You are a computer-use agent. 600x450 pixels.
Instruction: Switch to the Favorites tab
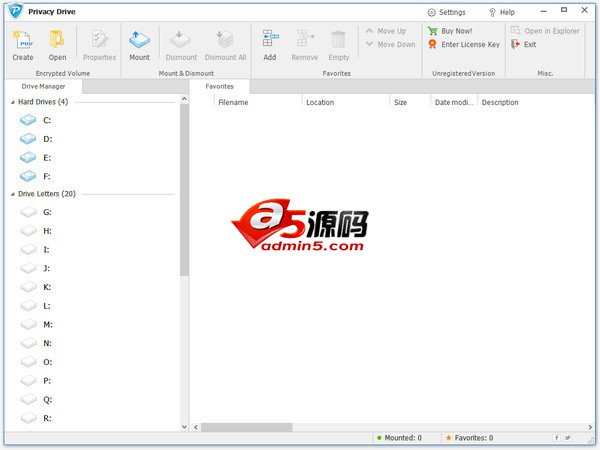tap(219, 86)
